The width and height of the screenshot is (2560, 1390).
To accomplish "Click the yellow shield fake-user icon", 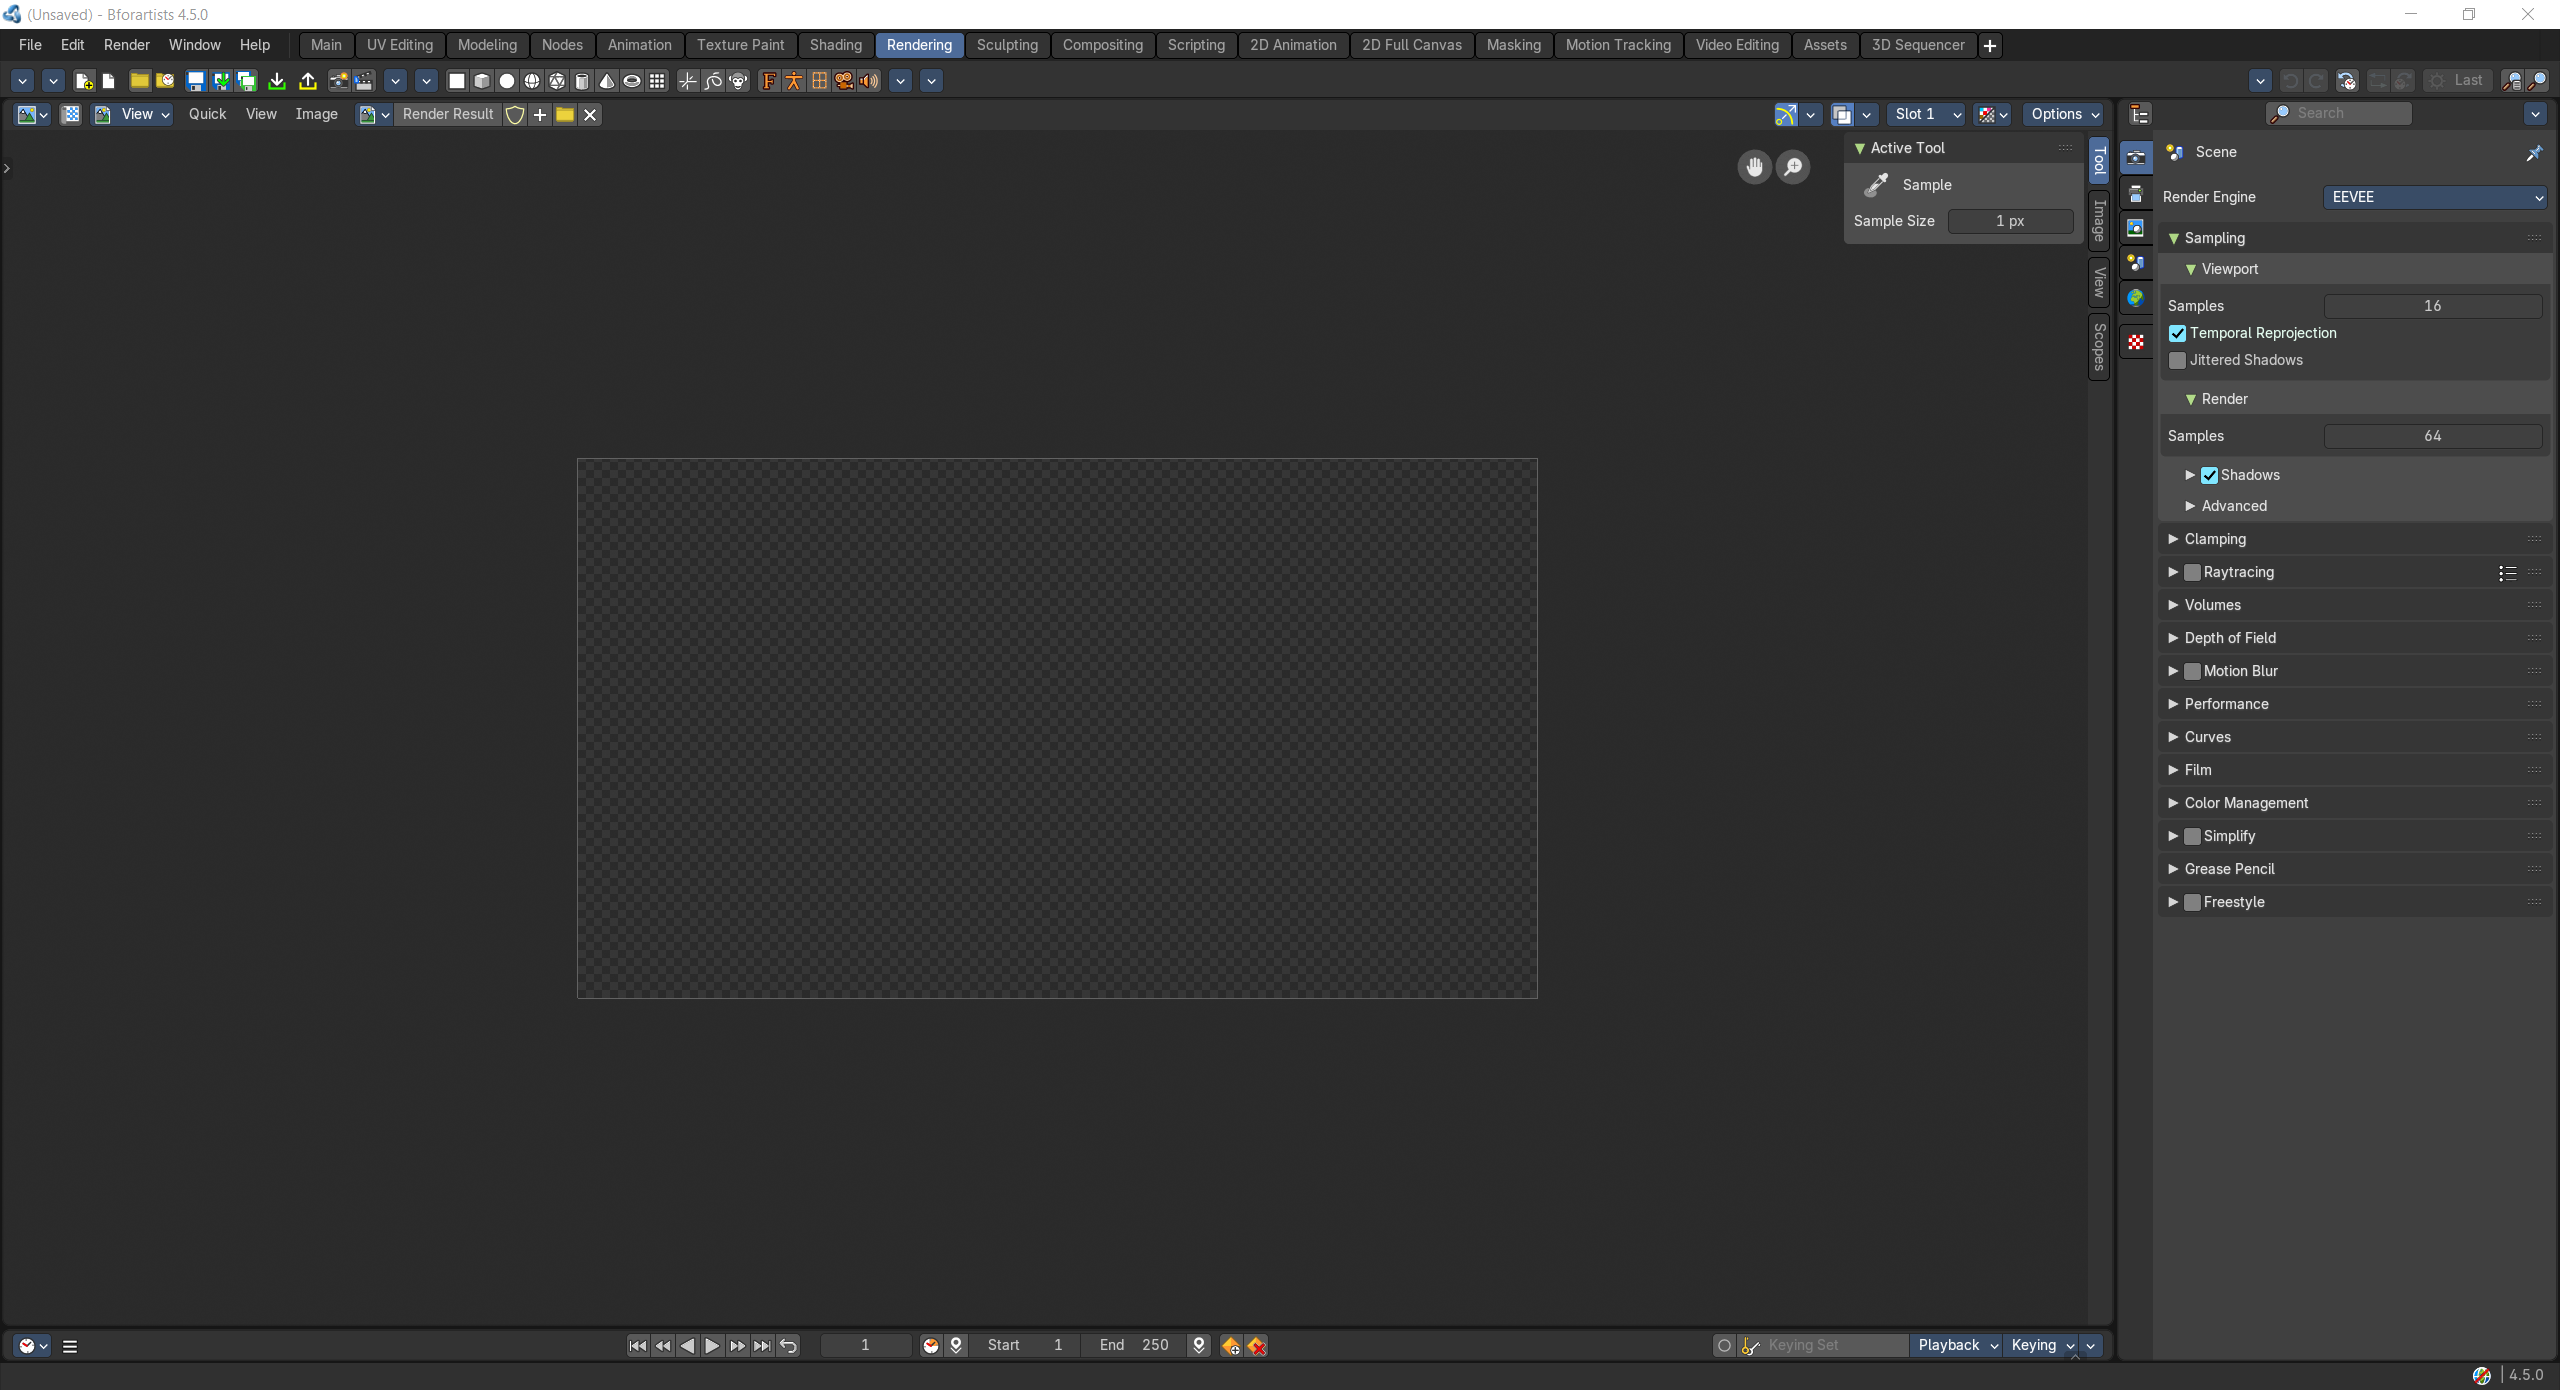I will click(515, 115).
